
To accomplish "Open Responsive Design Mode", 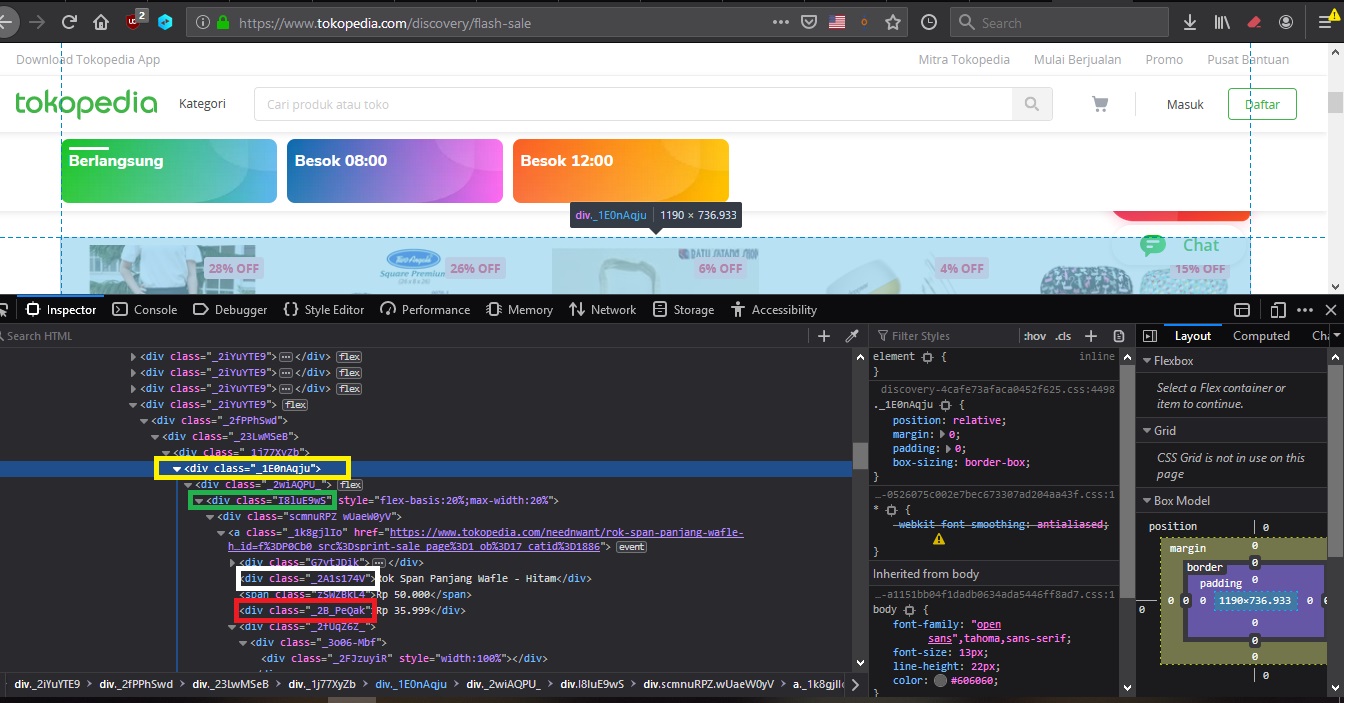I will tap(1278, 310).
